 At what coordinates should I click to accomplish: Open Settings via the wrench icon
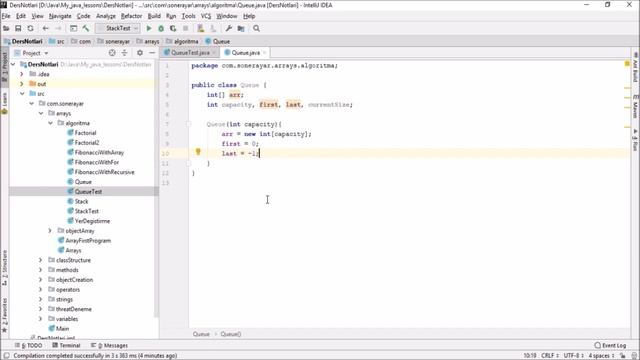pyautogui.click(x=229, y=29)
